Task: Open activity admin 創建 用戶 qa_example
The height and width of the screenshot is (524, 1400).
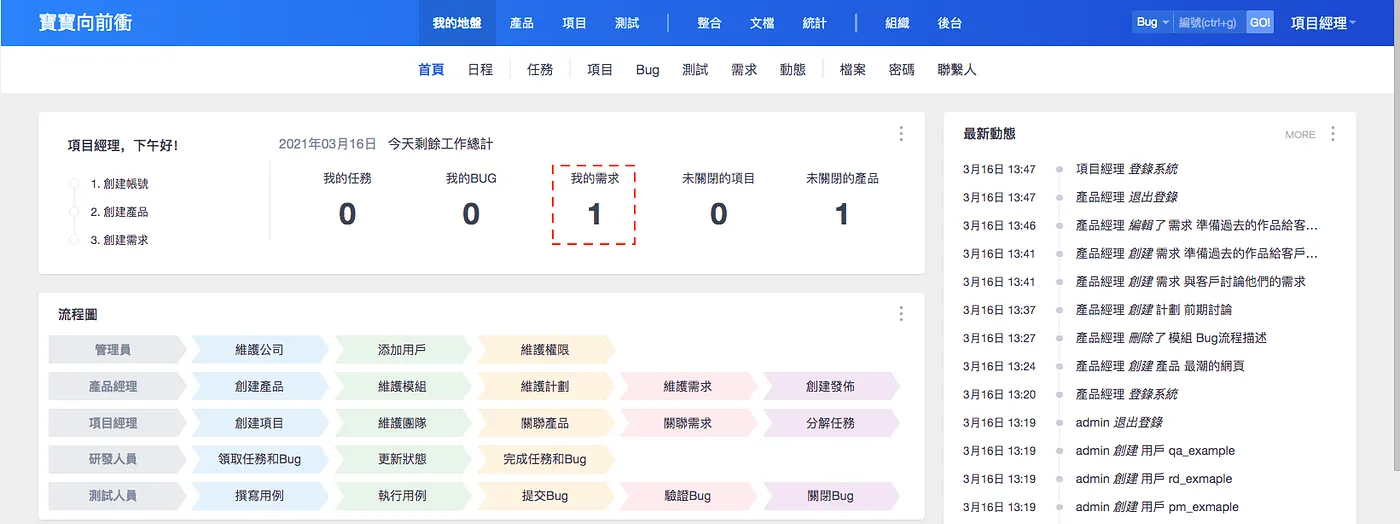Action: [x=1155, y=451]
